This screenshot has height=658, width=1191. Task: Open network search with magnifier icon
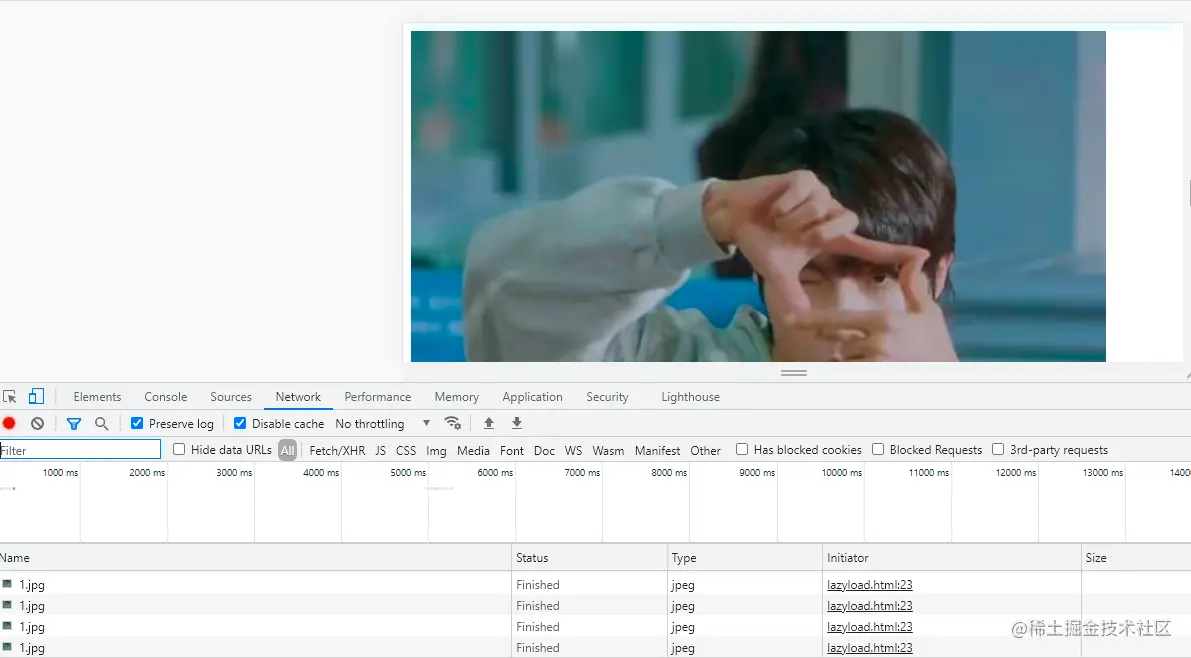coord(101,423)
